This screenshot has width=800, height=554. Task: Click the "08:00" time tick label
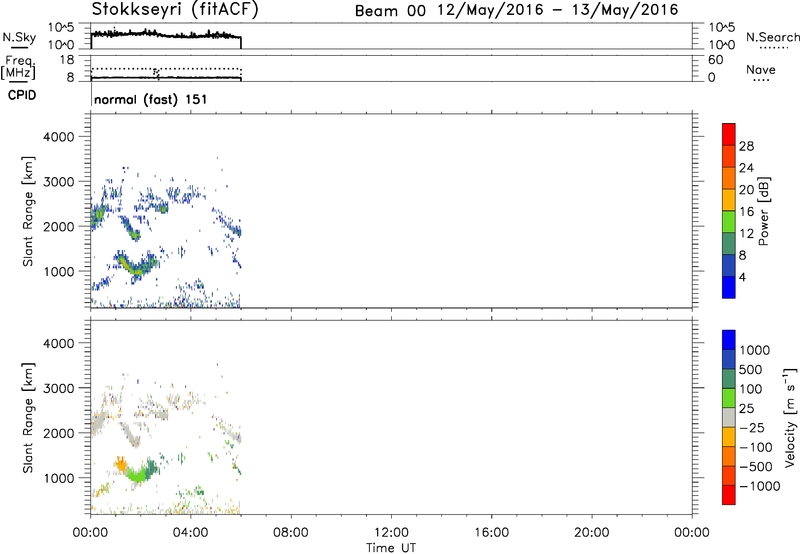[290, 533]
